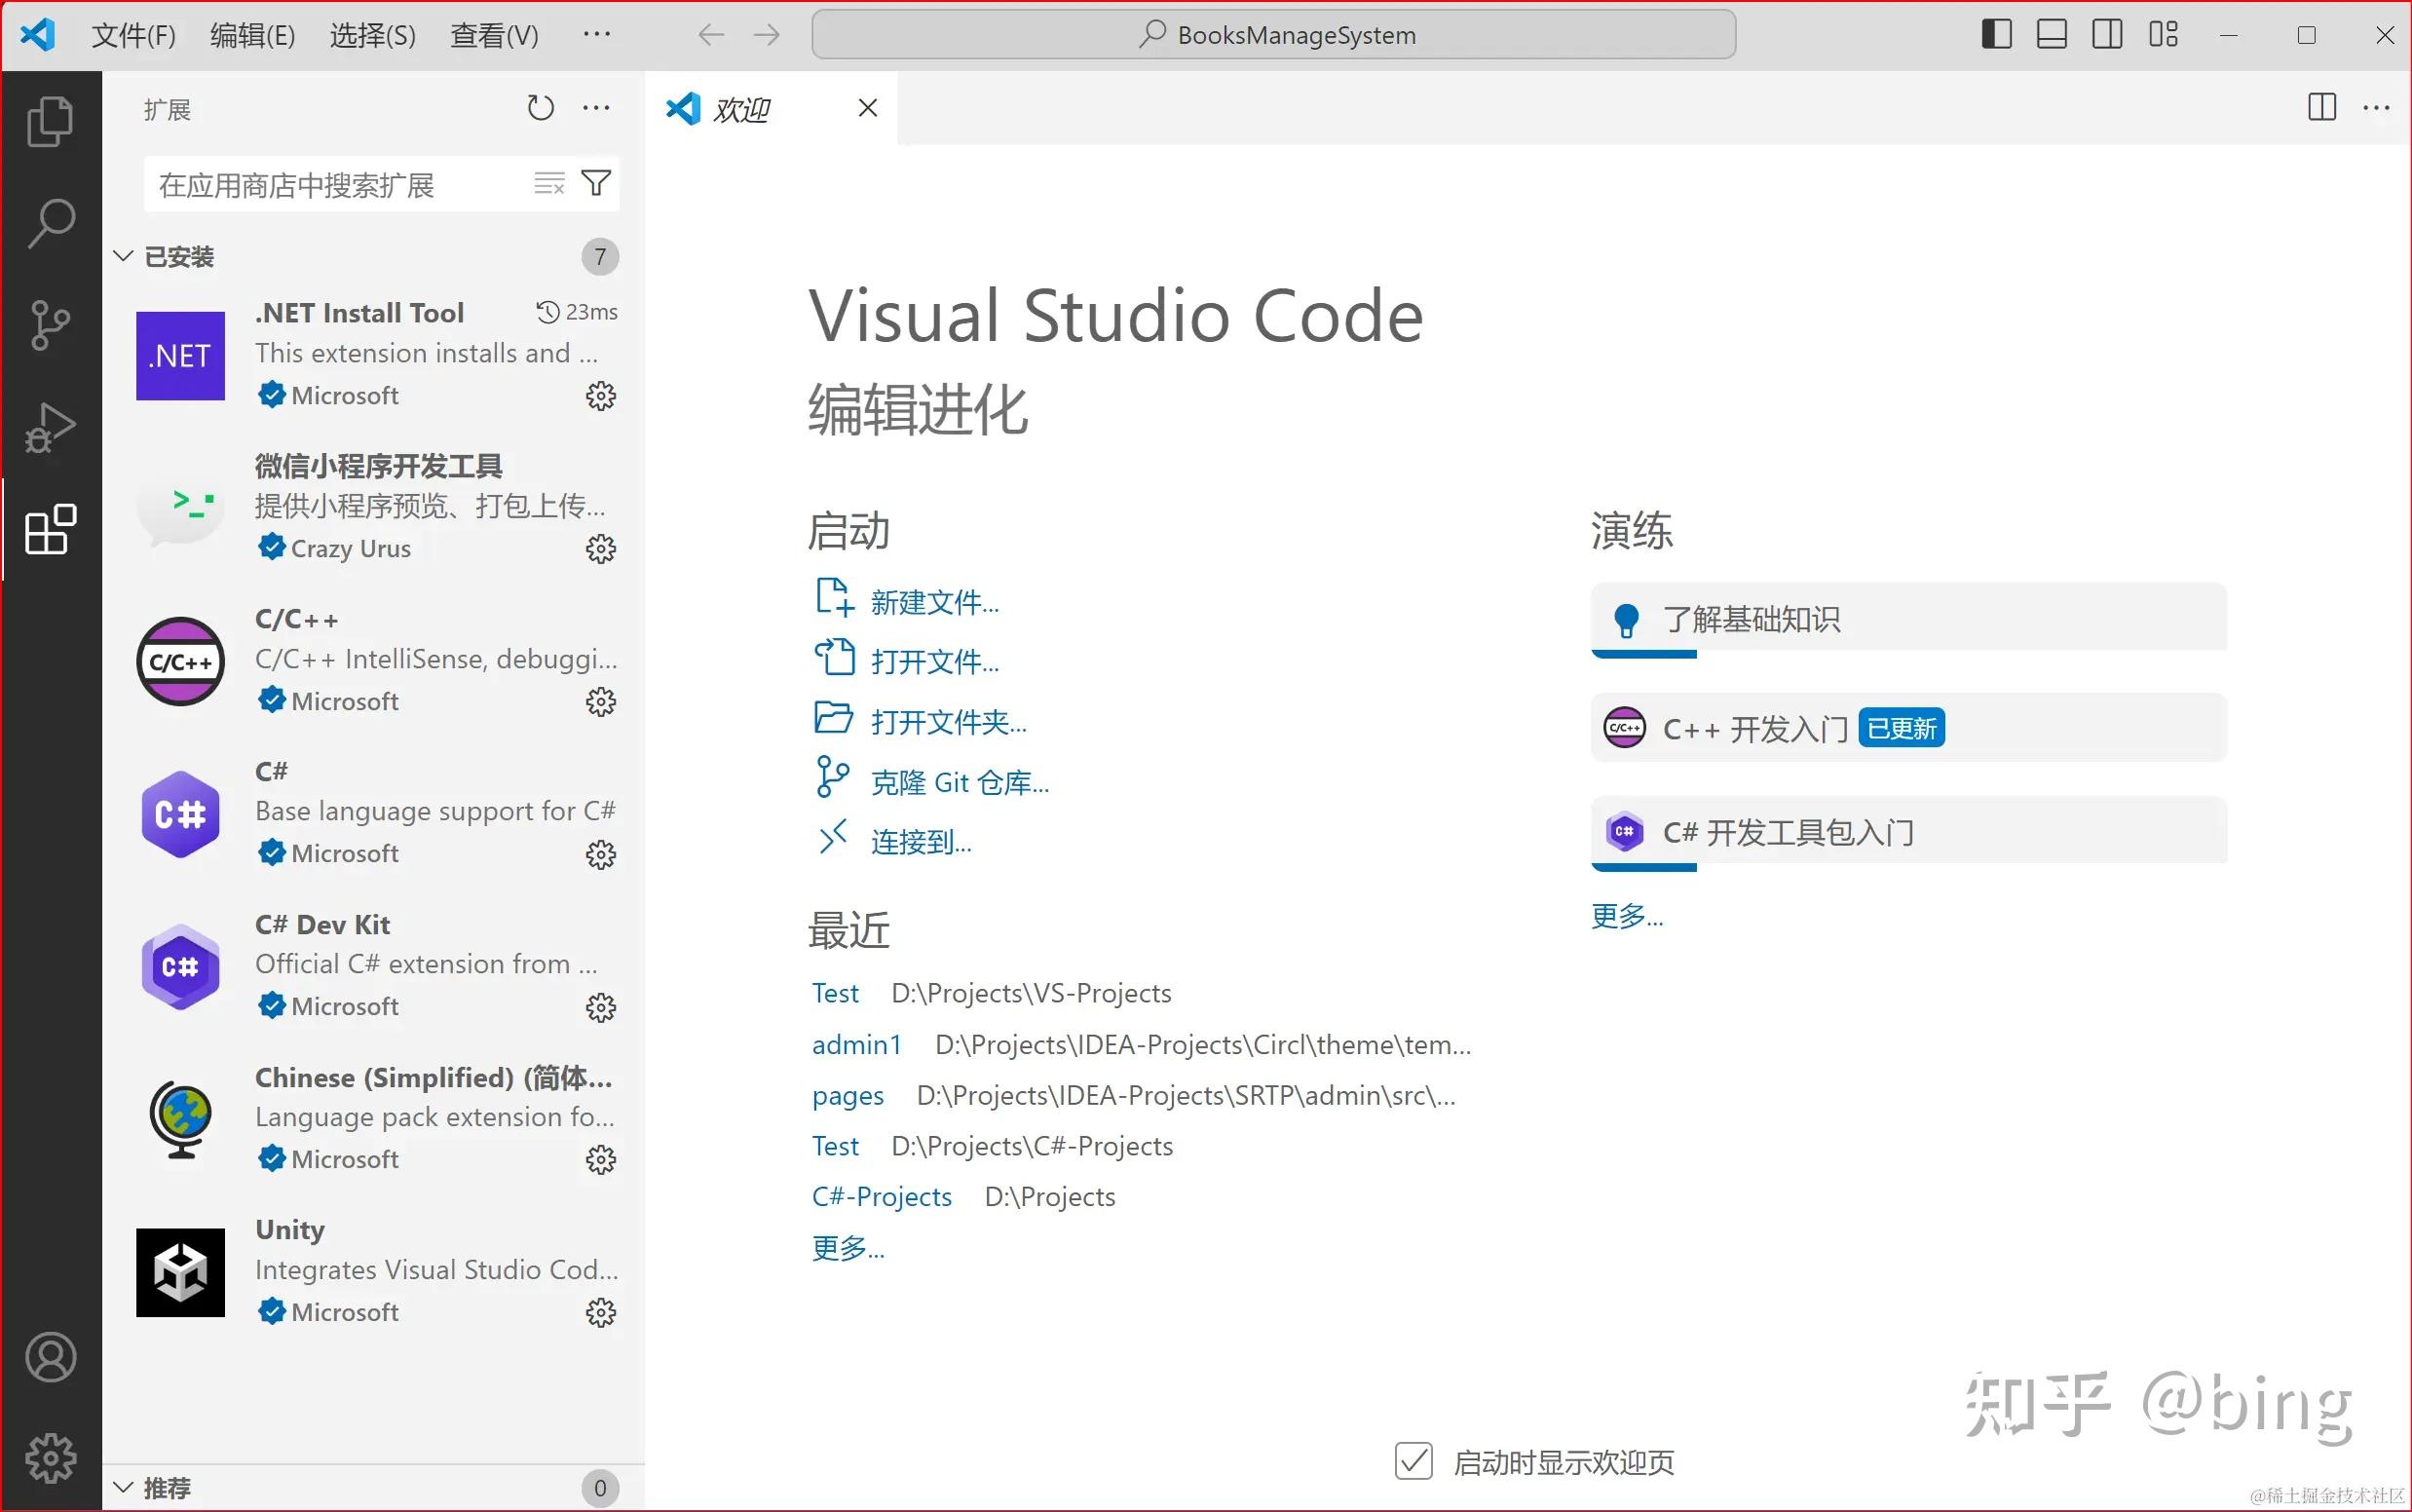
Task: Toggle primary side bar layout button
Action: [x=1996, y=34]
